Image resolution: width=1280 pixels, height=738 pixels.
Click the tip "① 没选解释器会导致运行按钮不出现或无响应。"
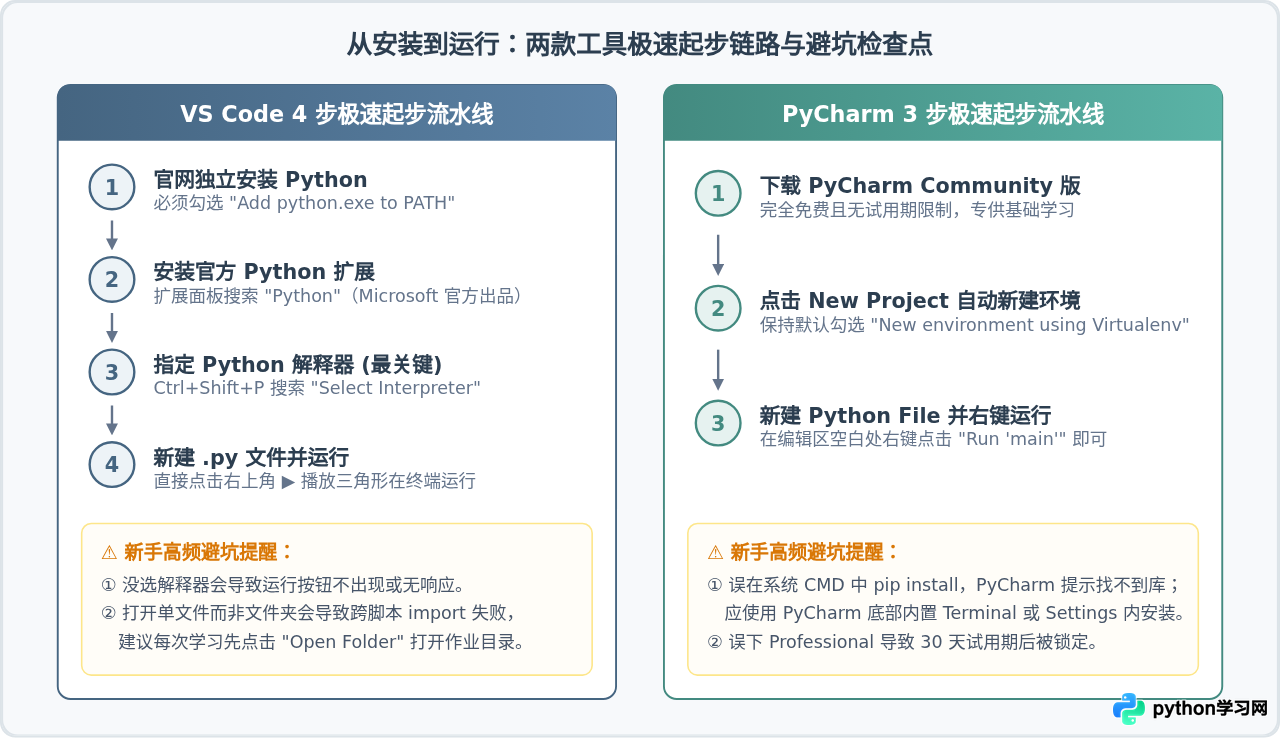(284, 585)
